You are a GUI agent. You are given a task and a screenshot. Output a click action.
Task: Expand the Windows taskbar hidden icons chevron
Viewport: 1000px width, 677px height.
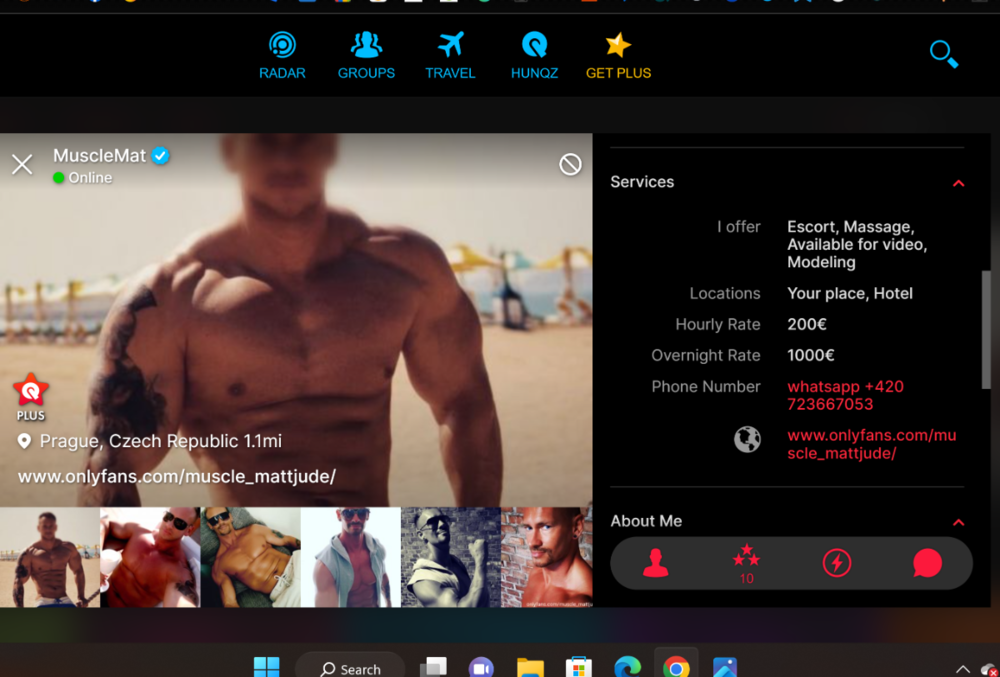click(x=962, y=668)
